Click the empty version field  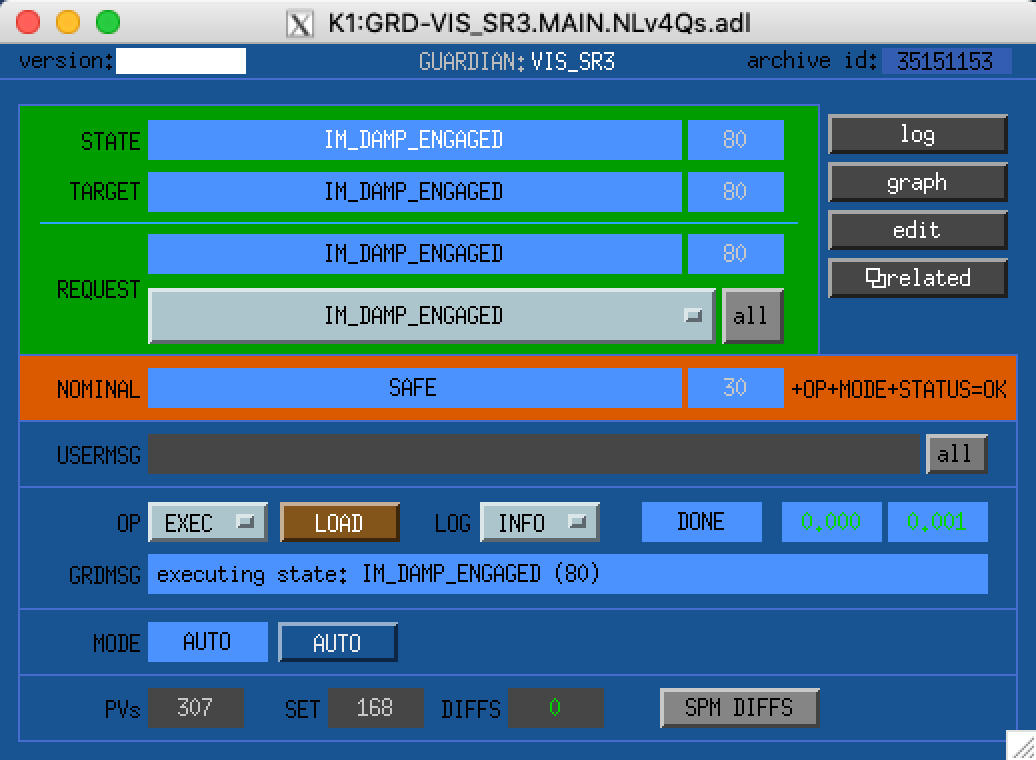(x=181, y=61)
